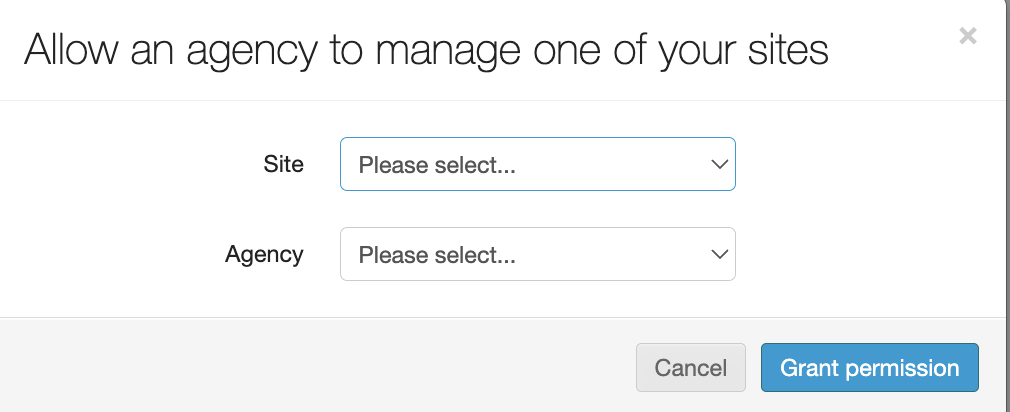This screenshot has height=412, width=1010.
Task: Click the Site field label
Action: point(283,164)
